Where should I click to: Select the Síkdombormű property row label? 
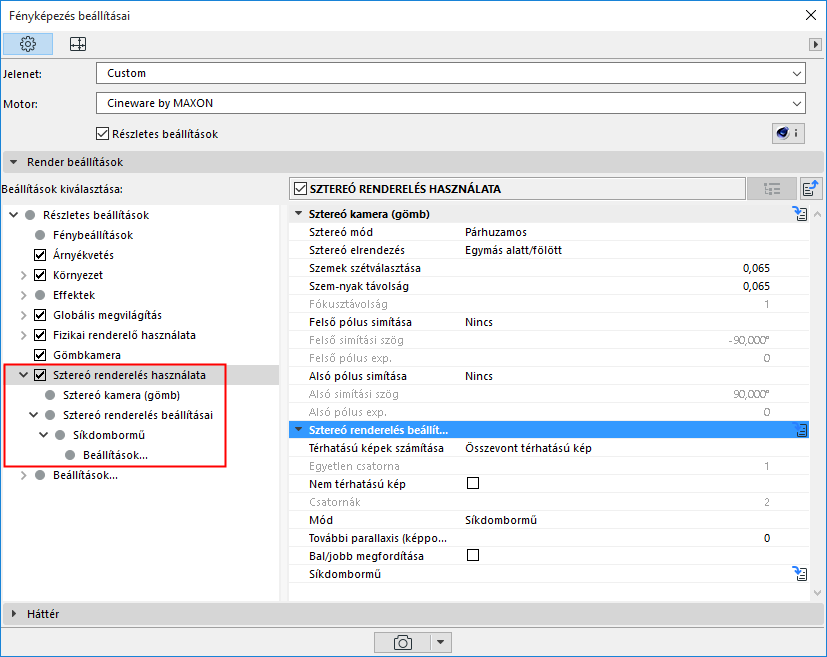(345, 574)
